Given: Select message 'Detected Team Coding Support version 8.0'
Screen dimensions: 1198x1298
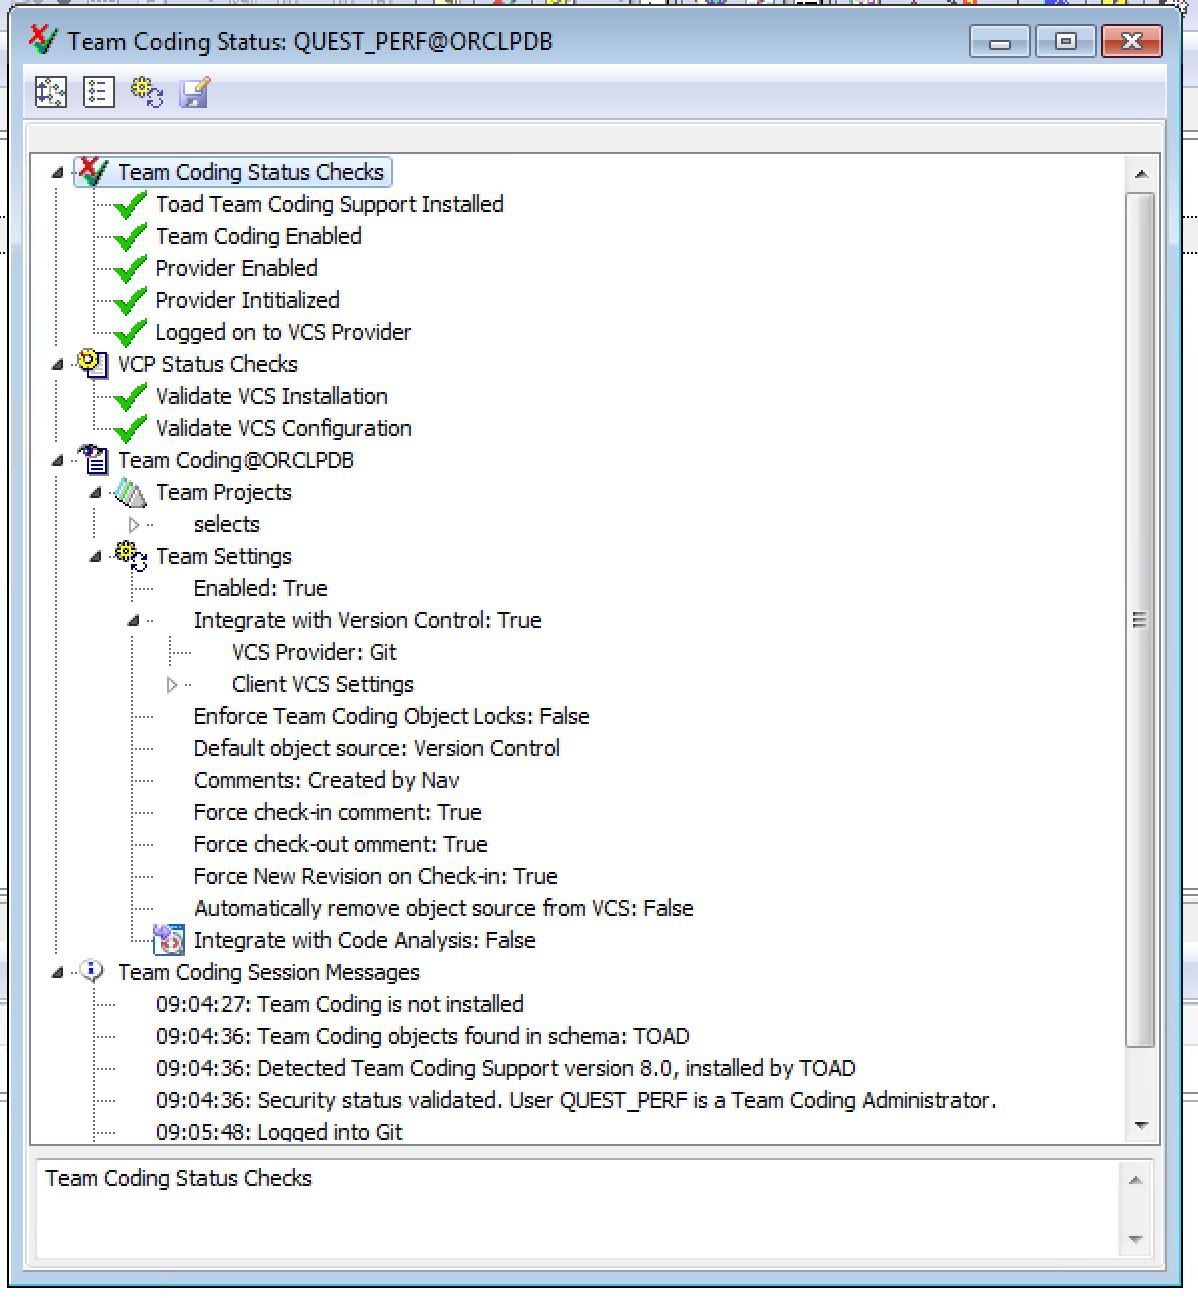Looking at the screenshot, I should (506, 1068).
